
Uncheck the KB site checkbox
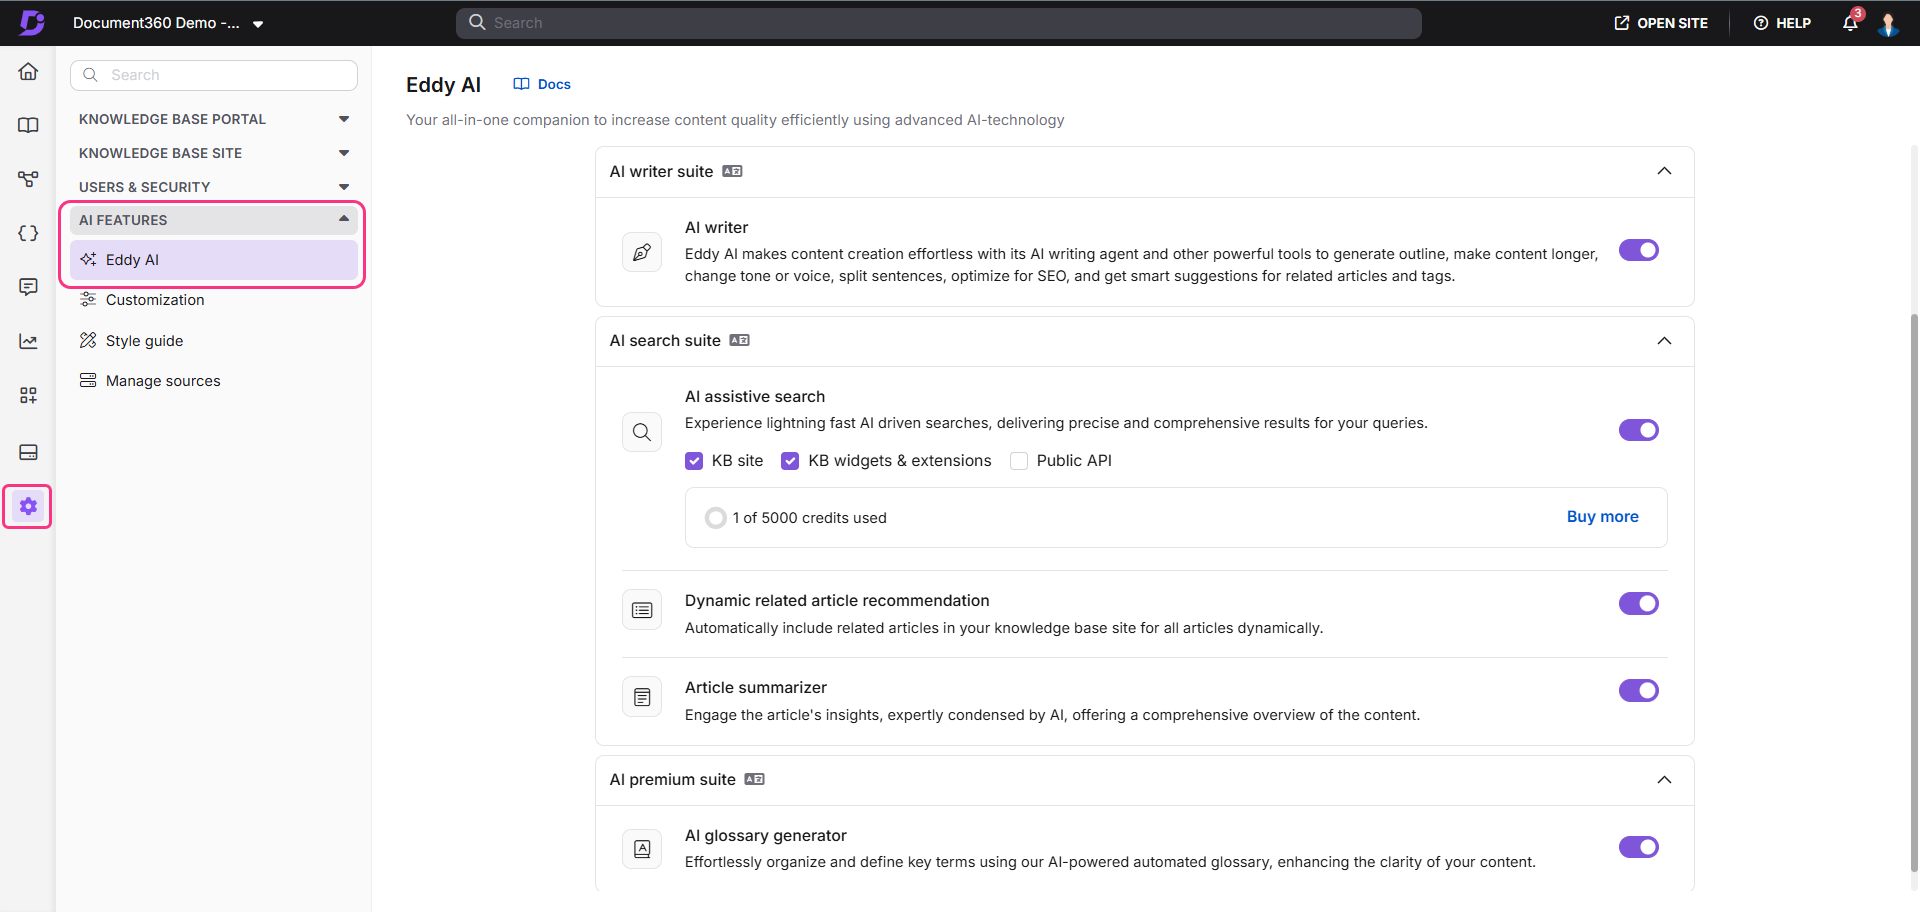click(x=694, y=461)
